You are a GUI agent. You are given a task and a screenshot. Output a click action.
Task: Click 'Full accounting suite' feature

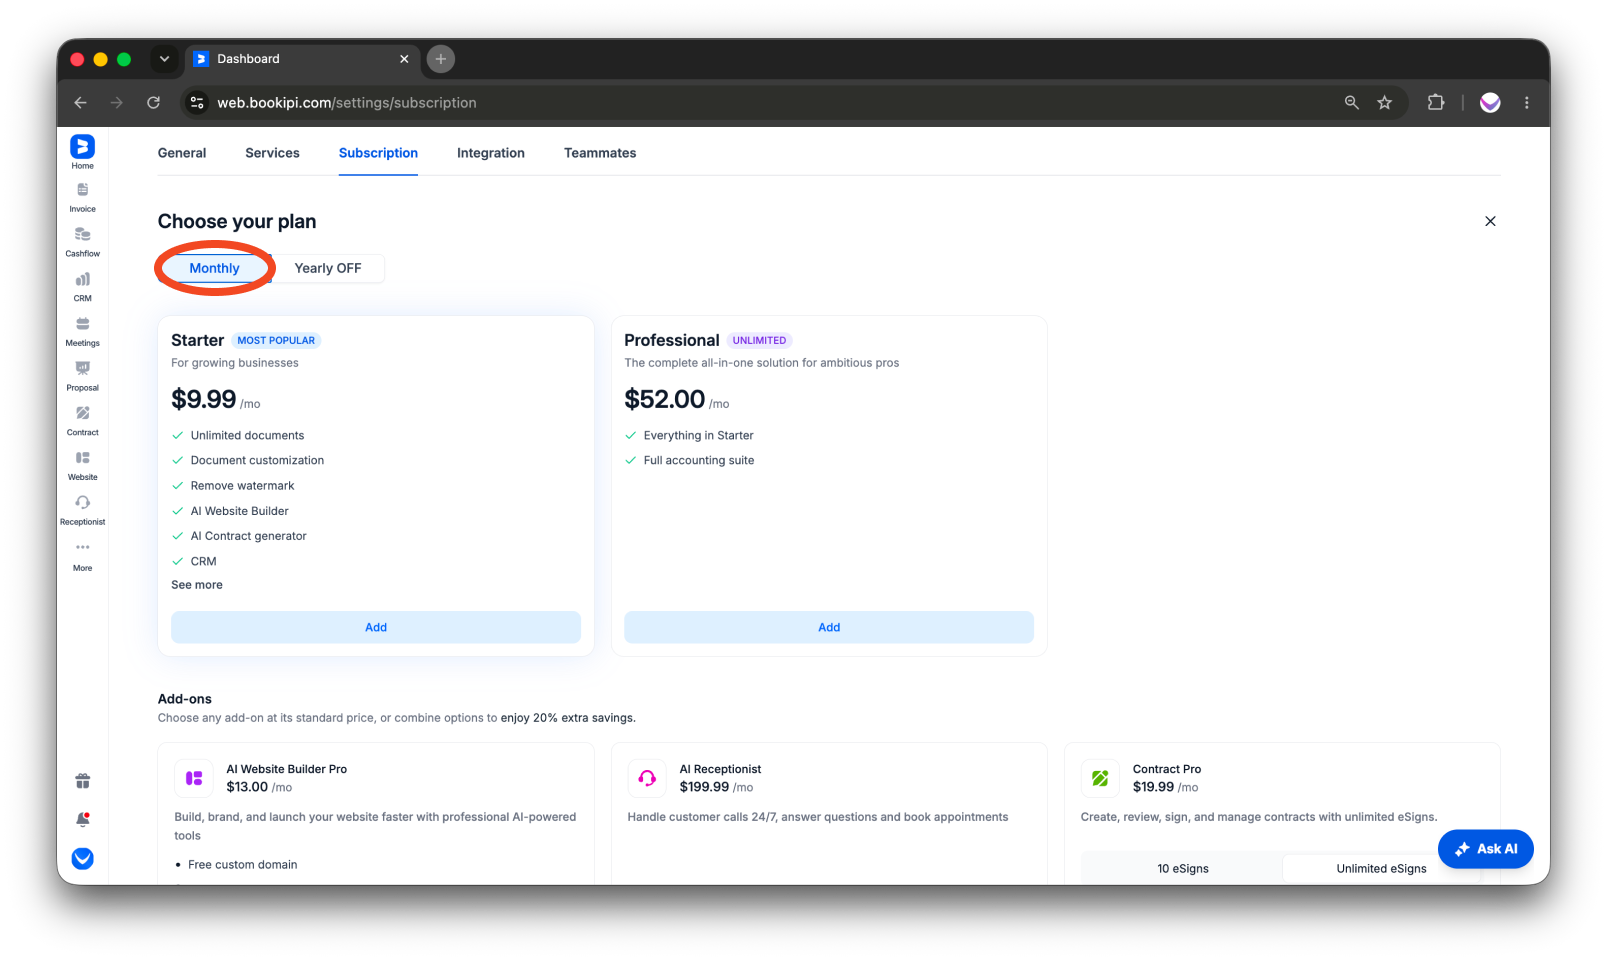click(x=699, y=460)
